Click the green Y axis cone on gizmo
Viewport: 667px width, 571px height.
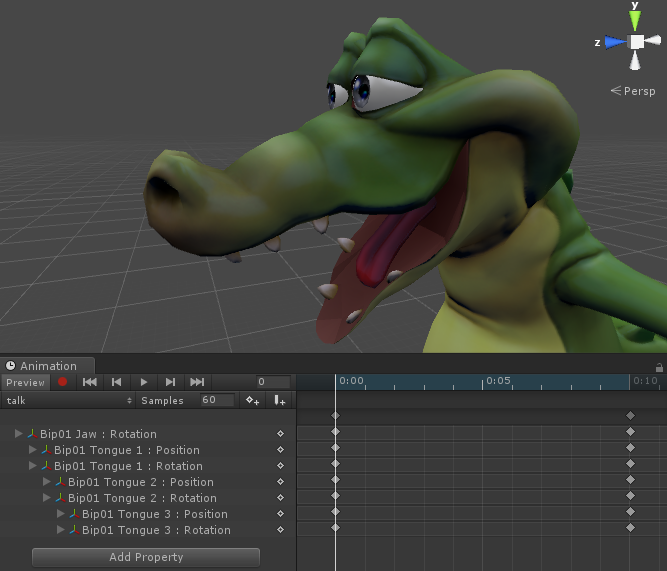635,20
